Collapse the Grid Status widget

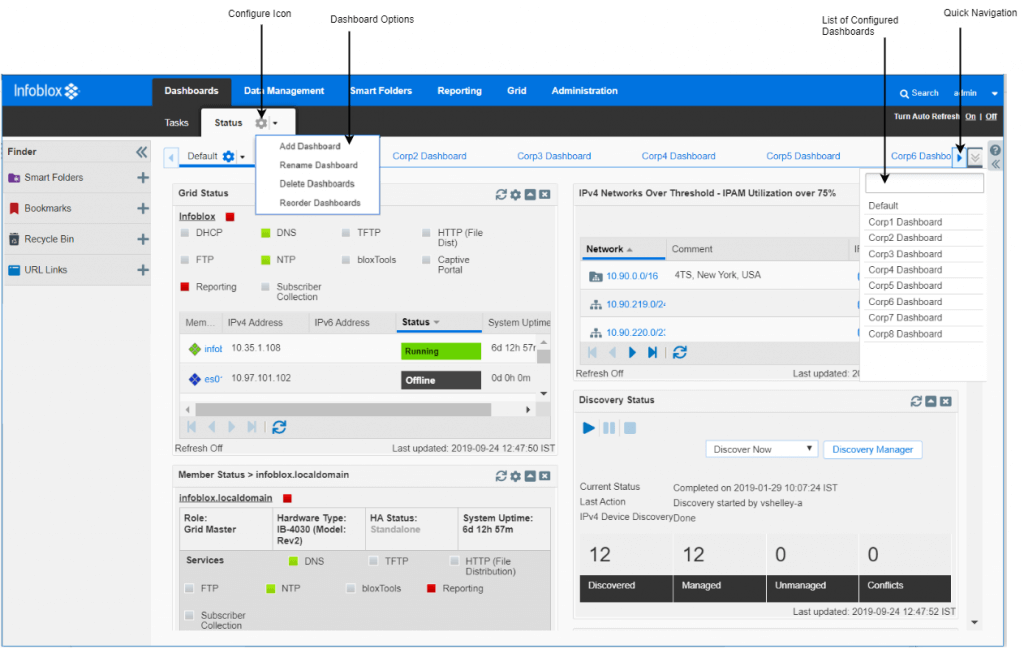[x=530, y=195]
